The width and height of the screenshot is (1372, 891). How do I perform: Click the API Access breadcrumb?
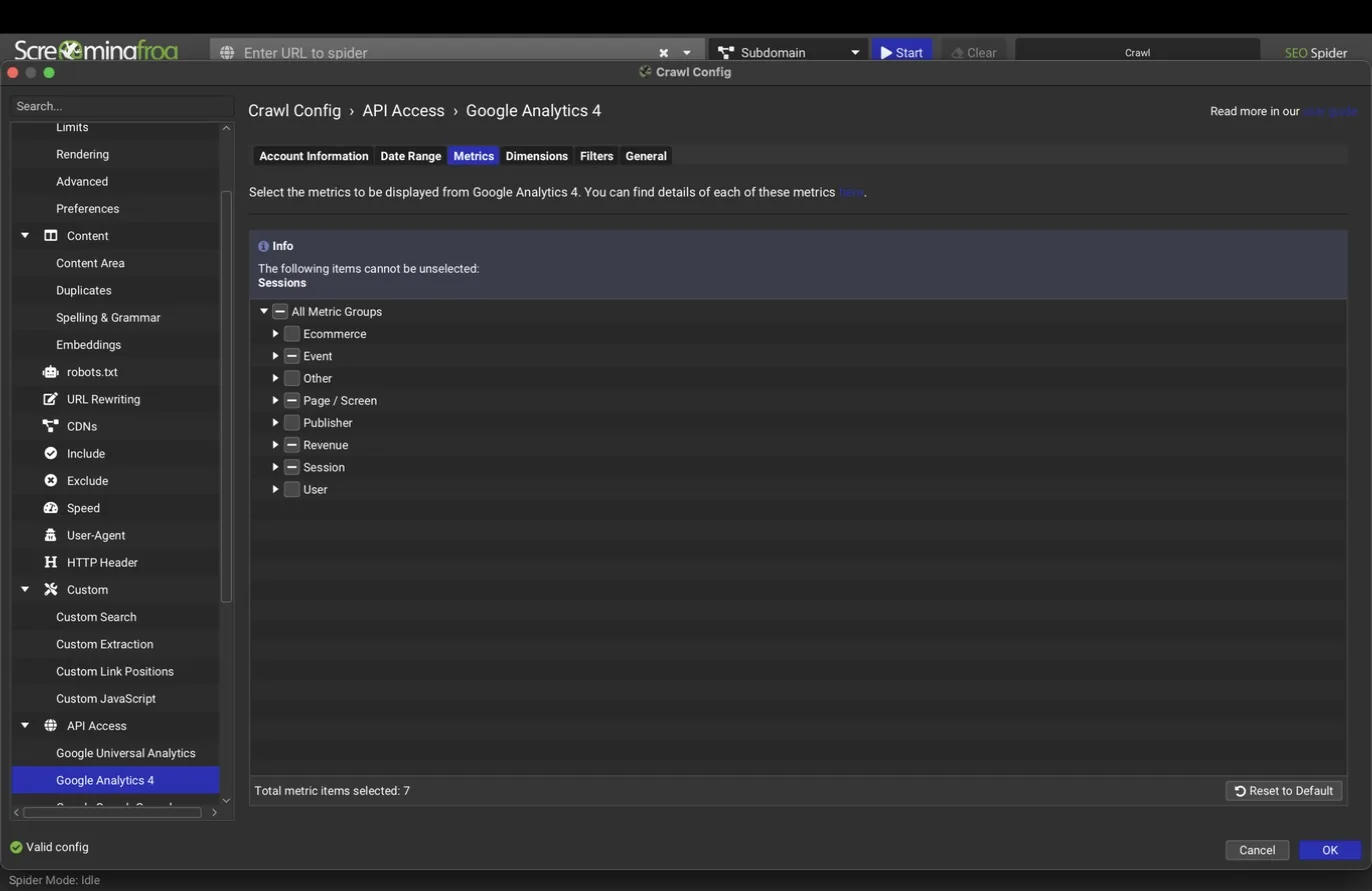click(x=403, y=111)
